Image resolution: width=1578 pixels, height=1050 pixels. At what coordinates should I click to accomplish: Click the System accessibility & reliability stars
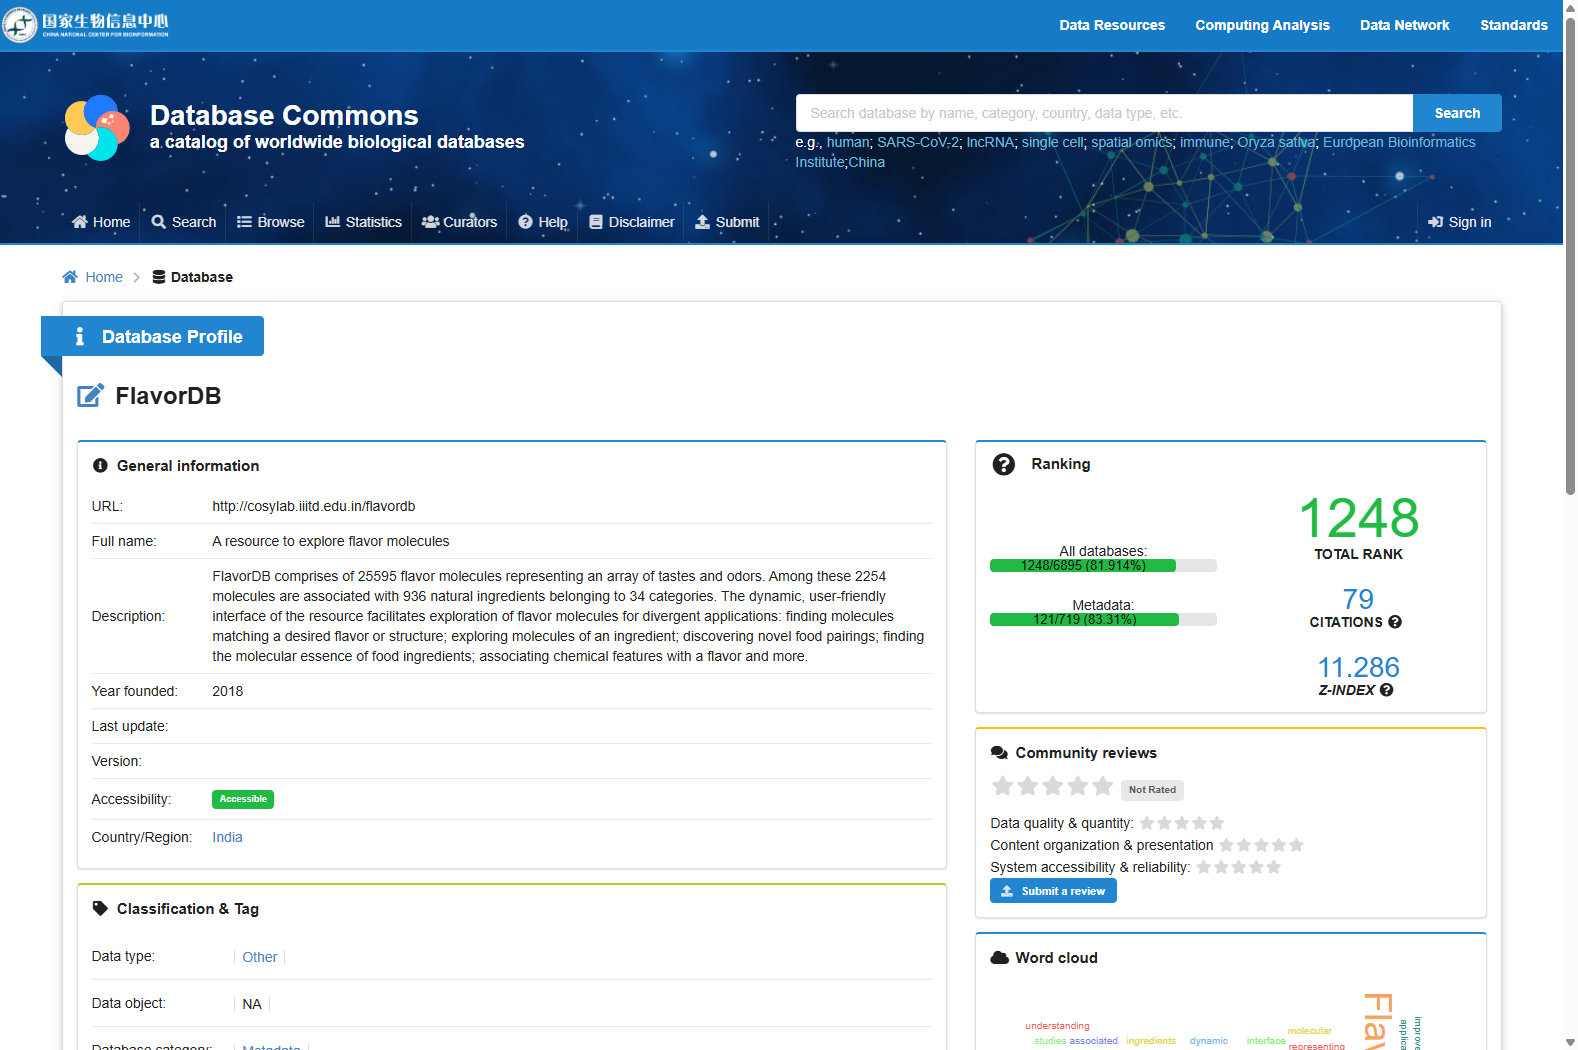(x=1239, y=867)
